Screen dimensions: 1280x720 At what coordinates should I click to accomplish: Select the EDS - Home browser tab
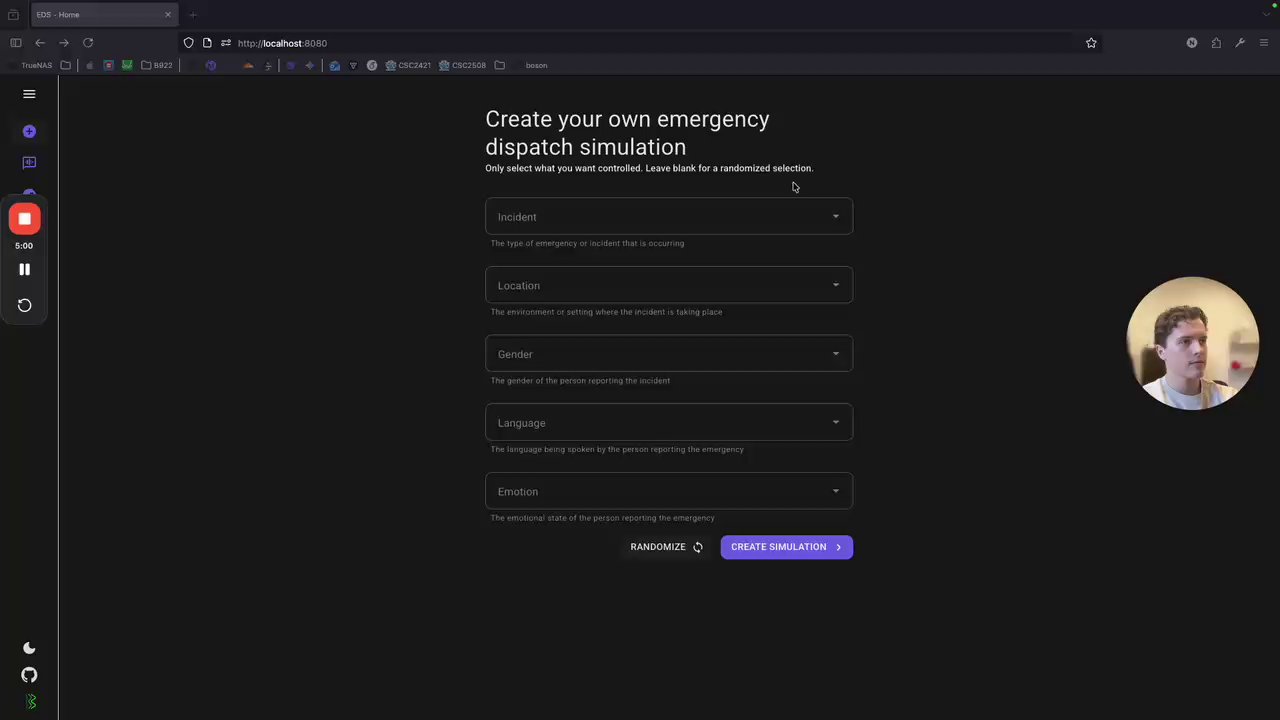pyautogui.click(x=100, y=15)
